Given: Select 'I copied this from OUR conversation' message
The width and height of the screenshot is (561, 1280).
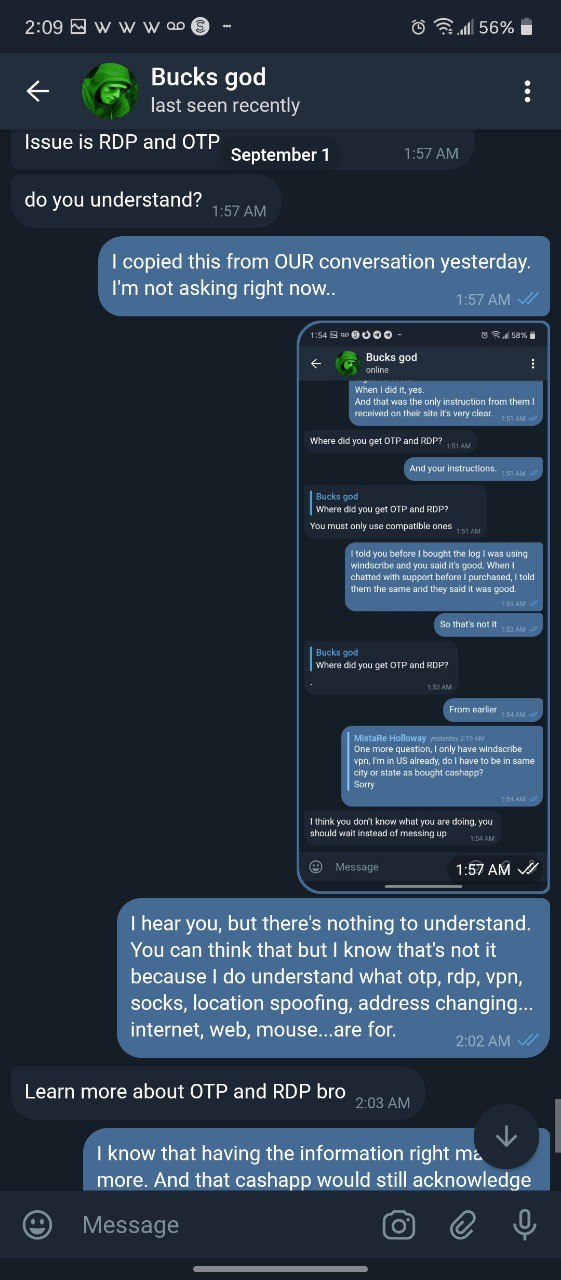Looking at the screenshot, I should (324, 276).
